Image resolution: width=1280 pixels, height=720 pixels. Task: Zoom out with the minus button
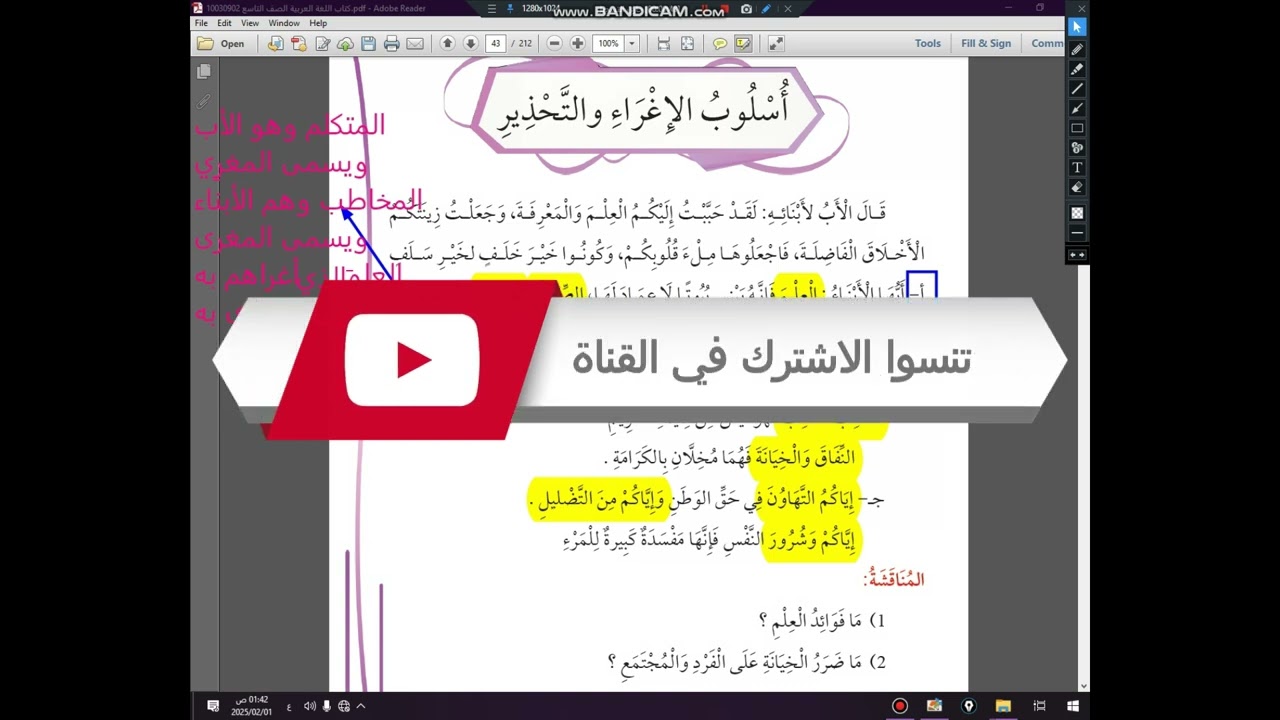(554, 43)
